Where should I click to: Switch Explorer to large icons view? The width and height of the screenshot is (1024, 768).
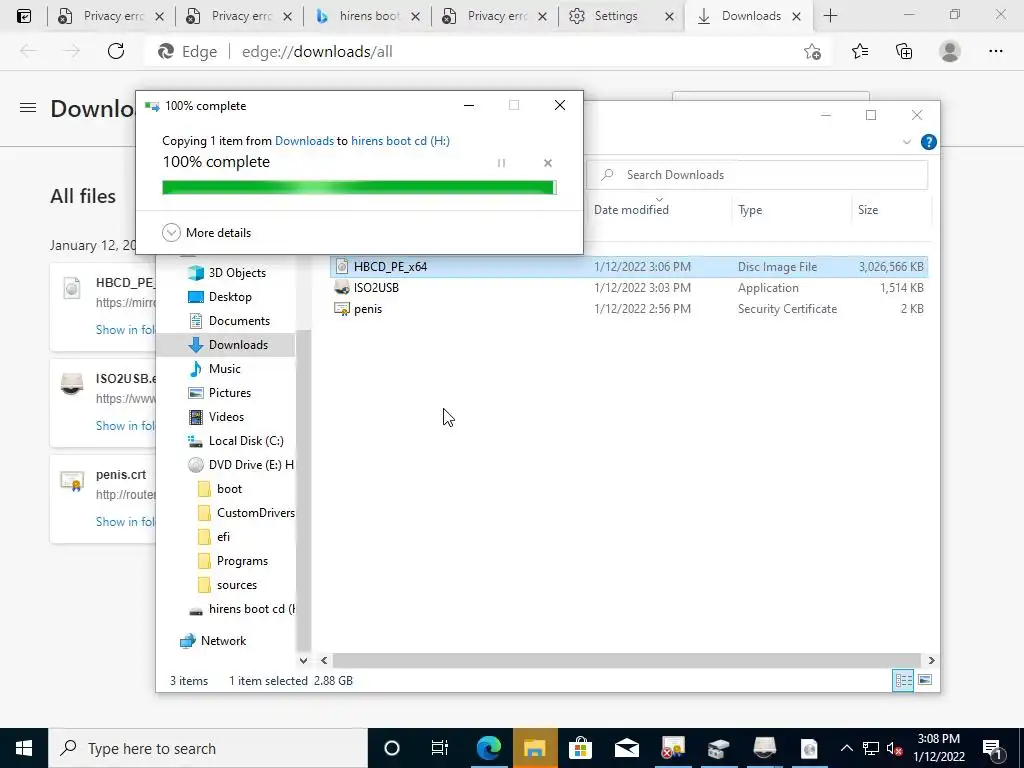(x=925, y=680)
